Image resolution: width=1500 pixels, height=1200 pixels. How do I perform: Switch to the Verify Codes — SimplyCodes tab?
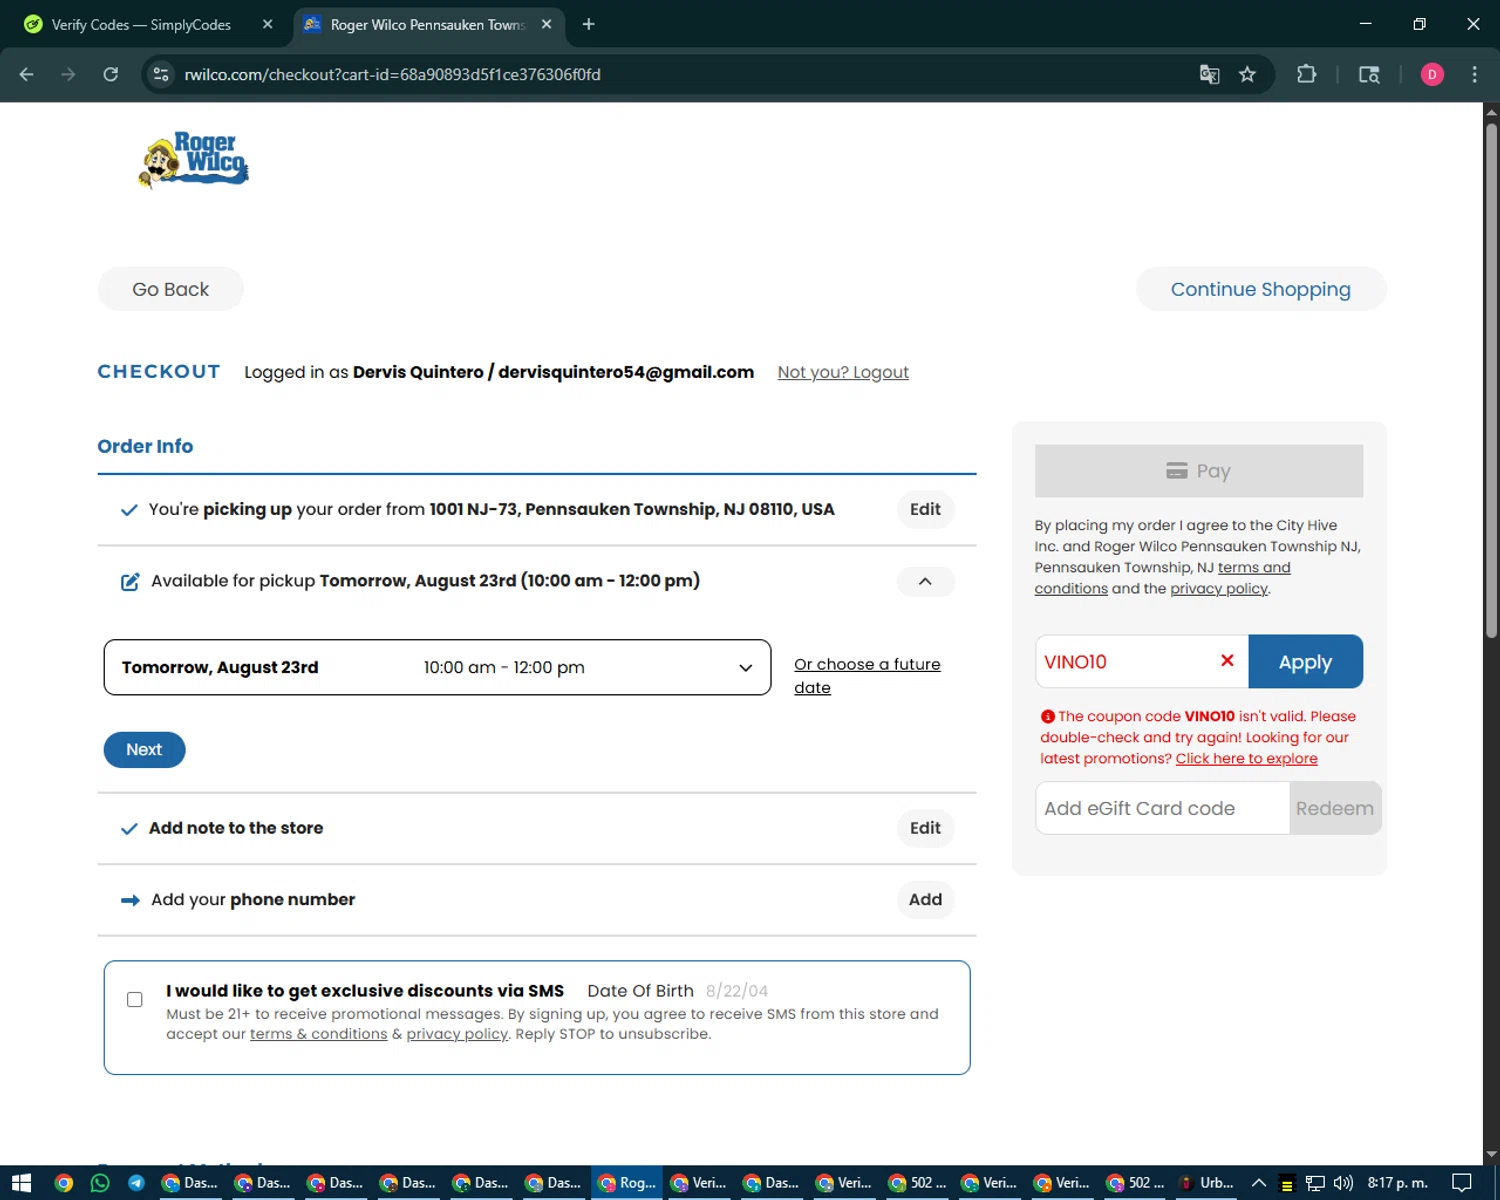[x=140, y=24]
